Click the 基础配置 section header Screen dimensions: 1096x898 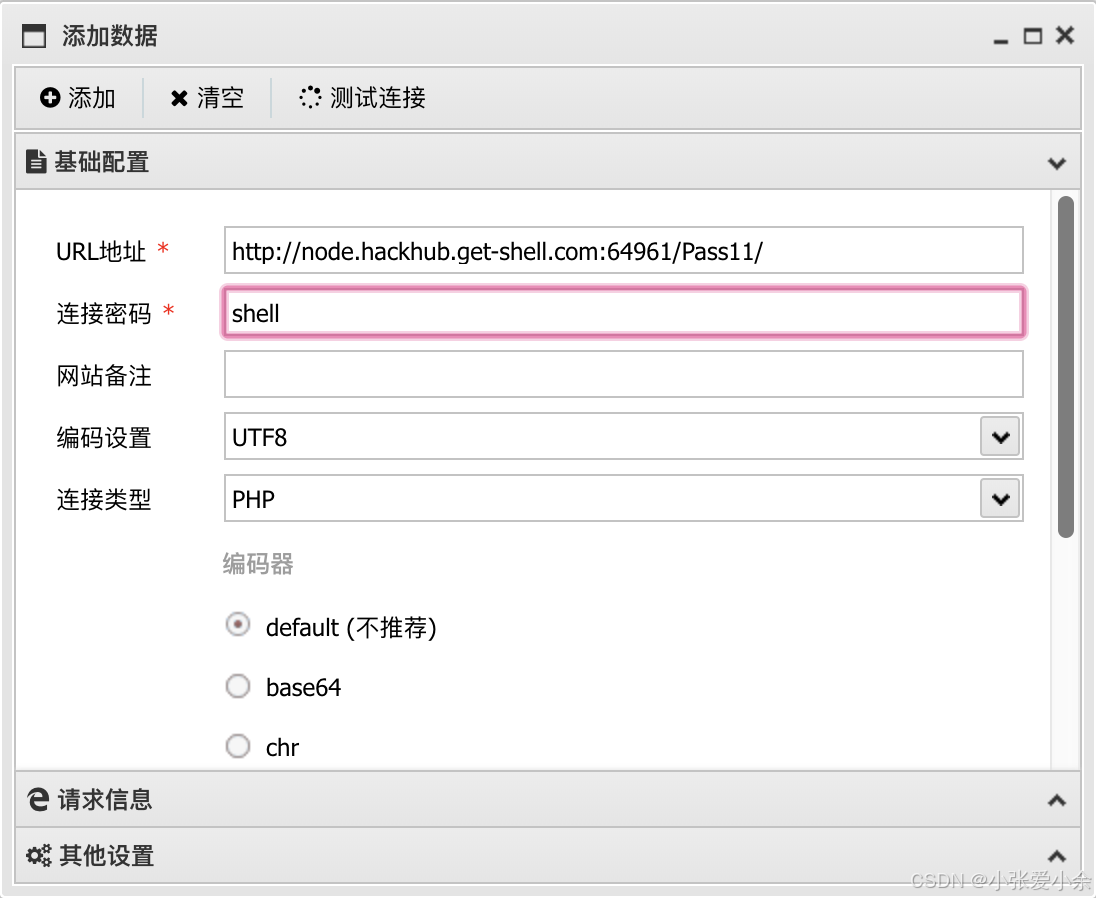pos(547,161)
